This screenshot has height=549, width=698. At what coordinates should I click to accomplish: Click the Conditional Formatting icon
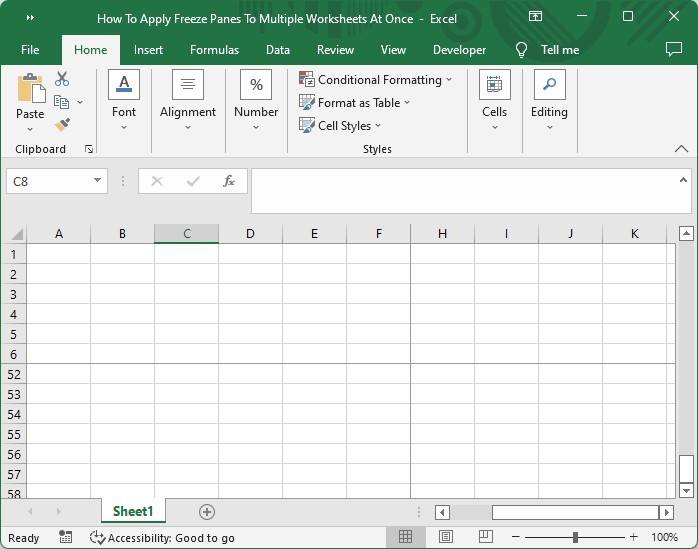point(307,79)
